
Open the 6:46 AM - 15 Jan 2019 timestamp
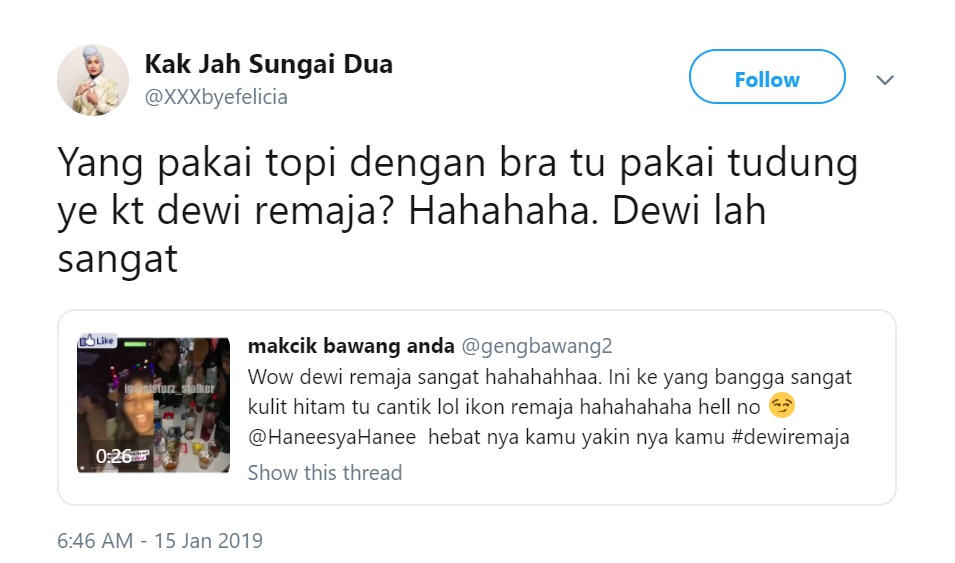pos(160,540)
